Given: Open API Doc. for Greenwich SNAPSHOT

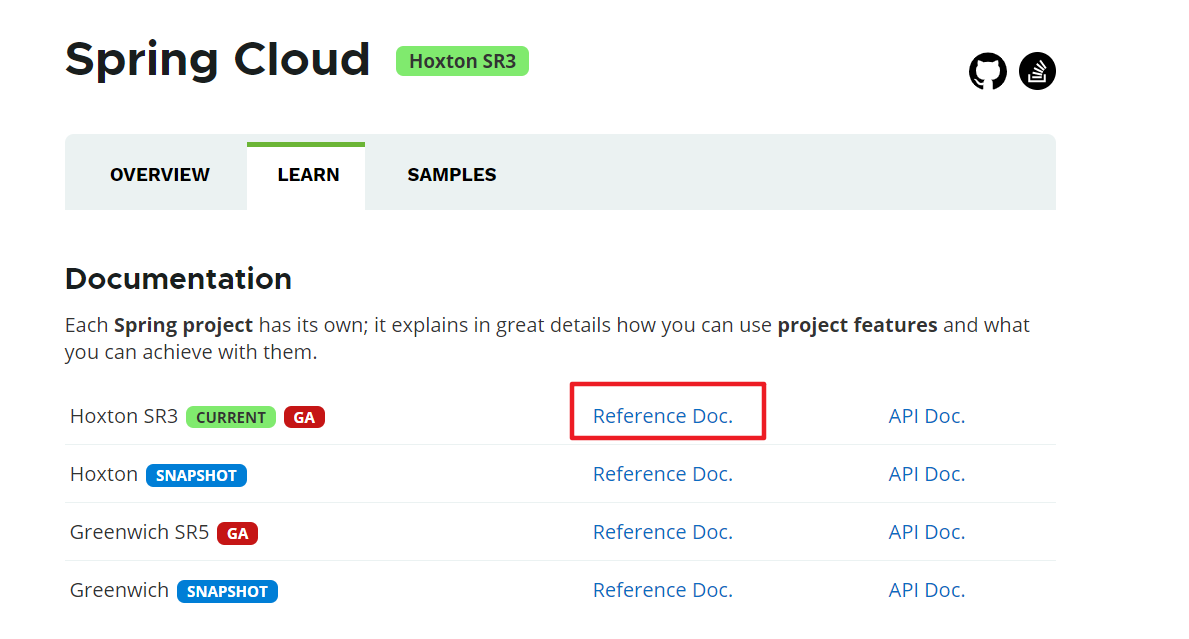Looking at the screenshot, I should (x=927, y=590).
